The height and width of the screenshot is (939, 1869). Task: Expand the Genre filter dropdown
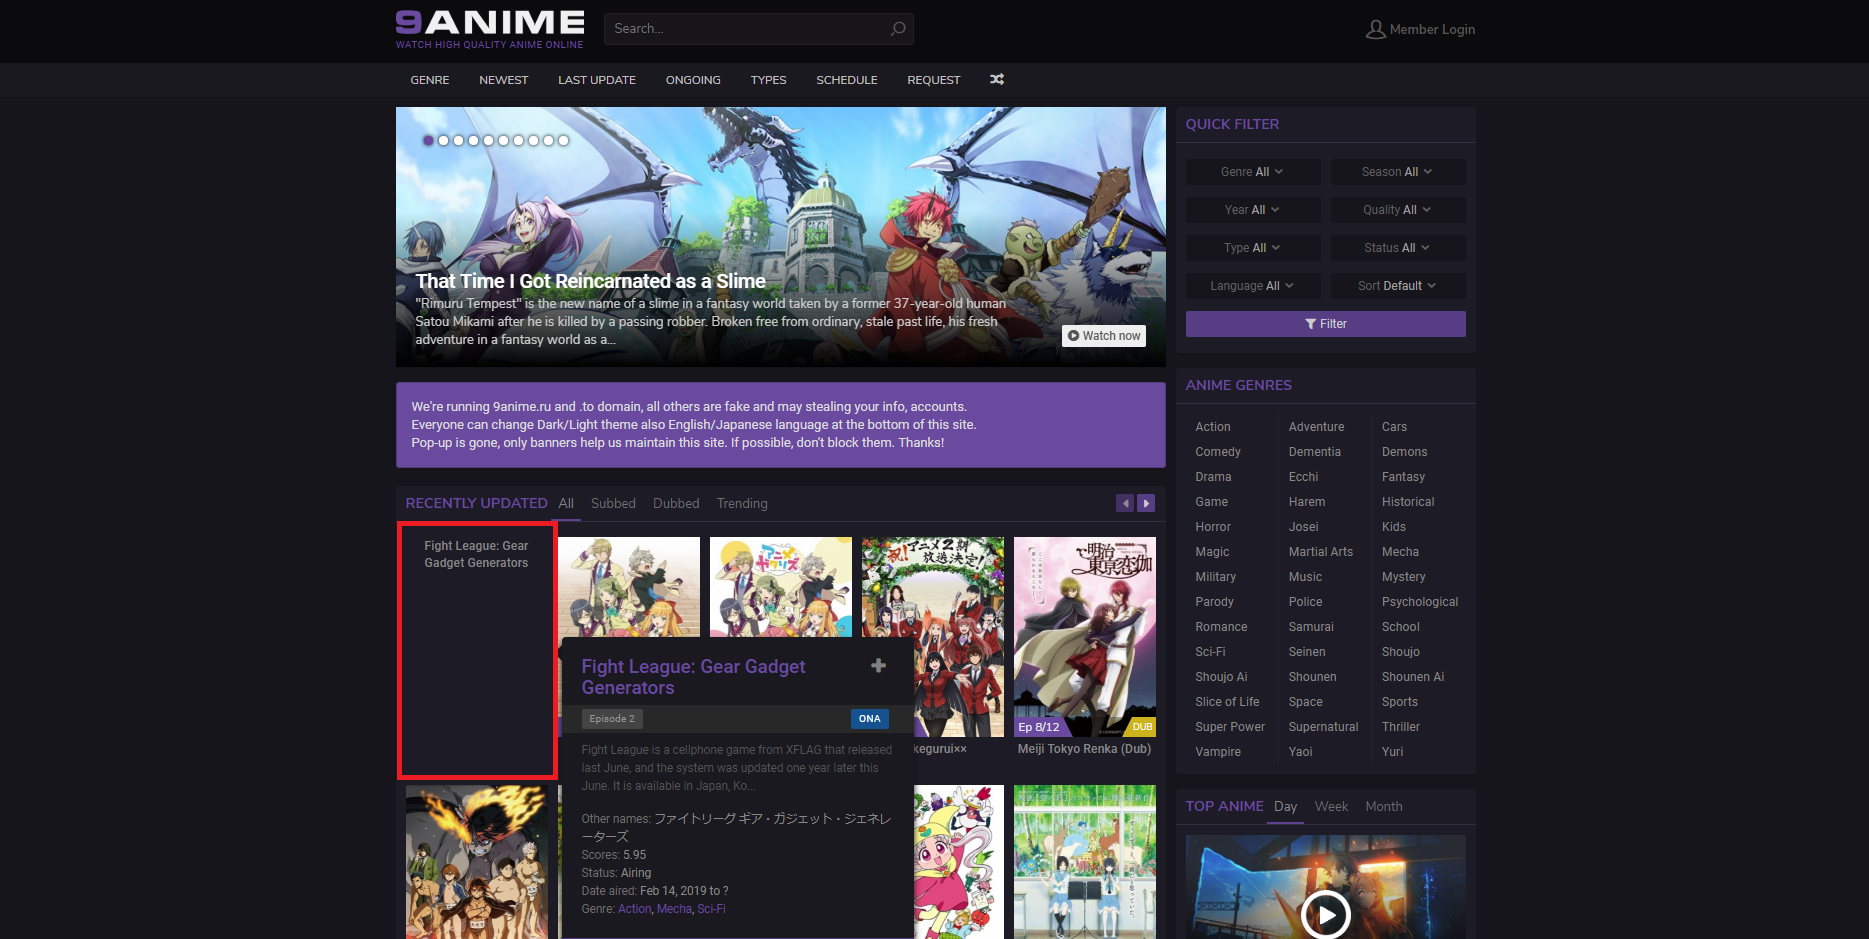point(1252,172)
